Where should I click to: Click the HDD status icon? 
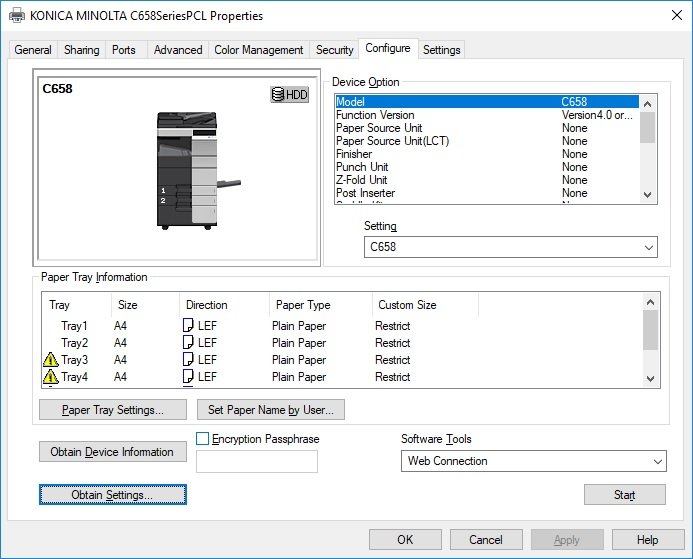(x=289, y=95)
